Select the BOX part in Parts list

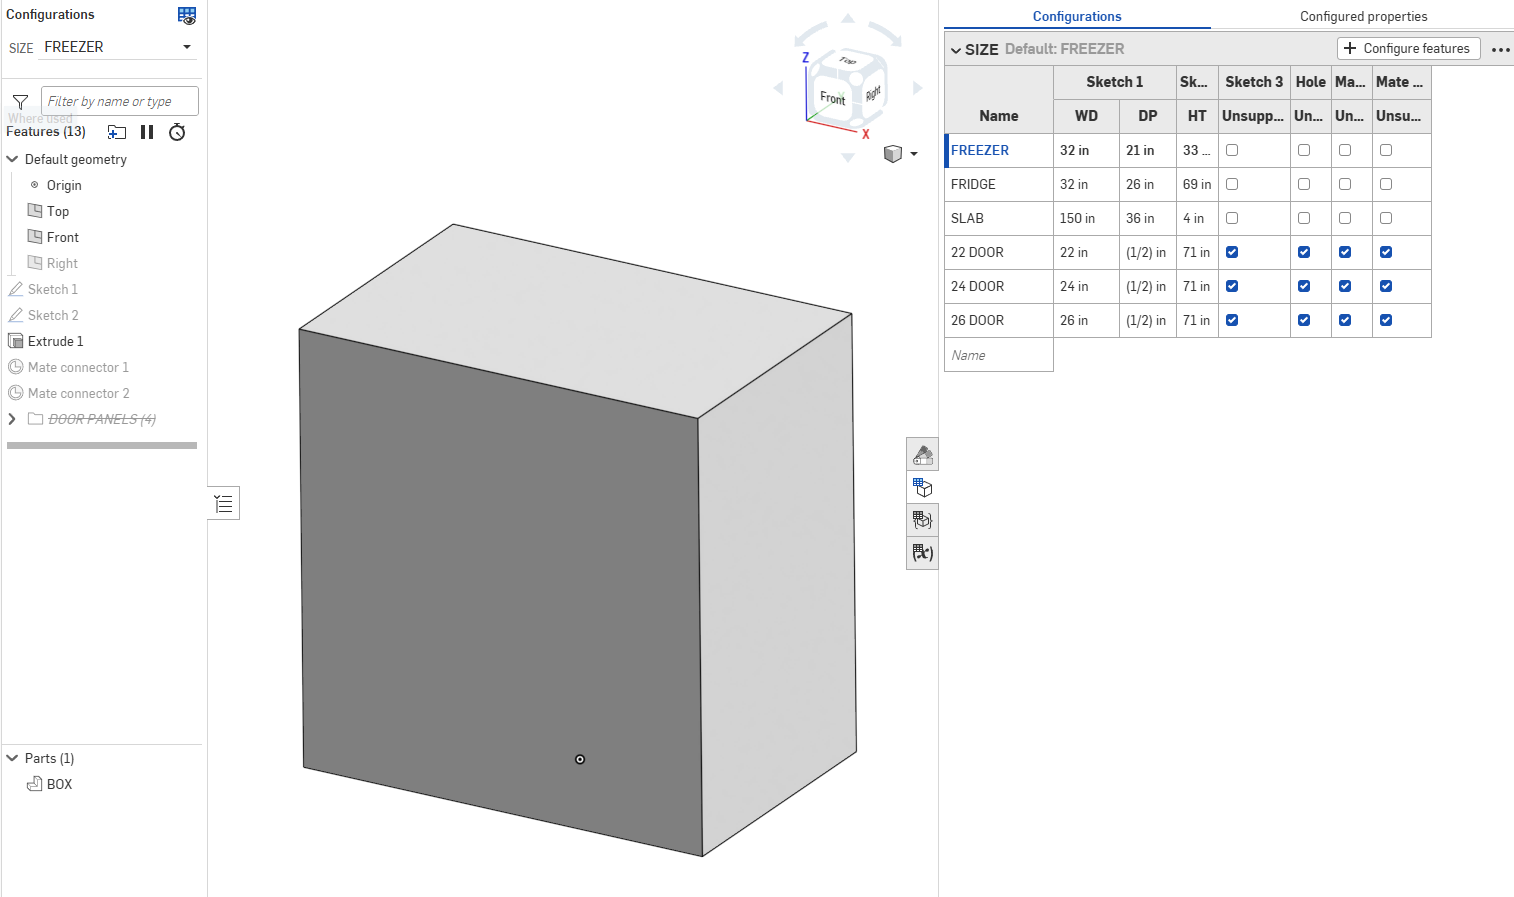(x=60, y=784)
